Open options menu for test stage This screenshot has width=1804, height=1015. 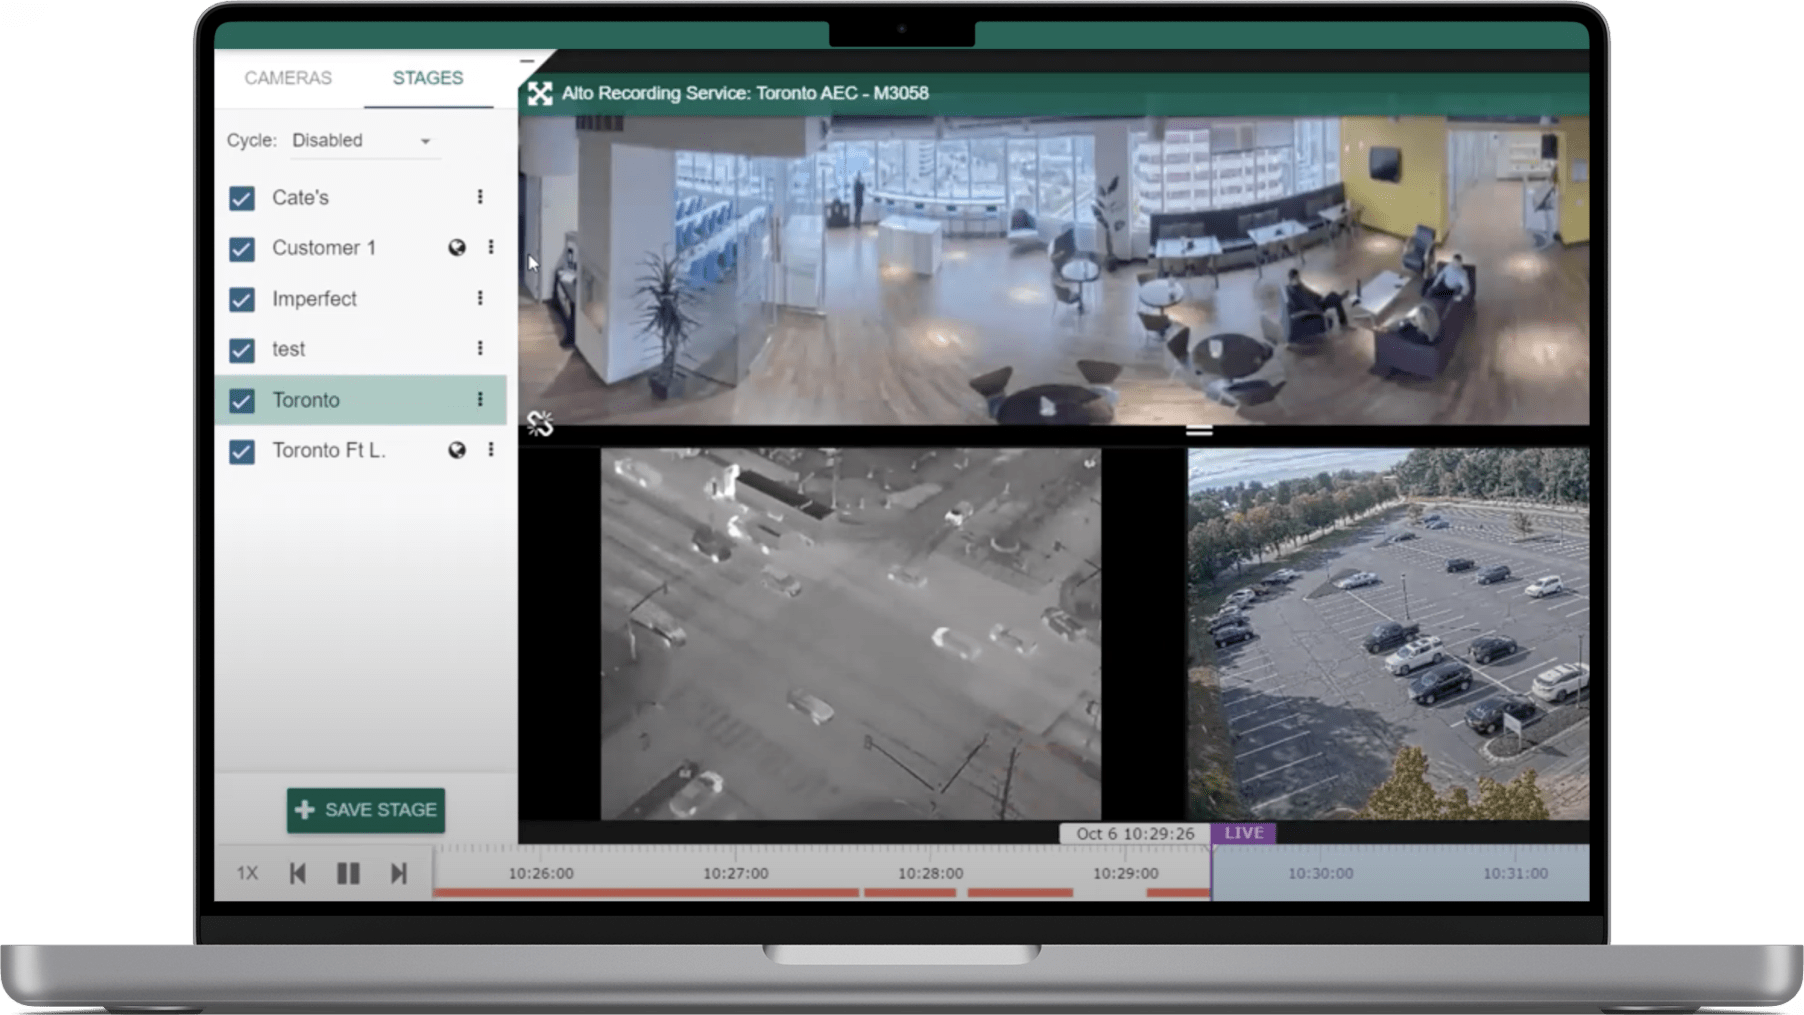480,348
